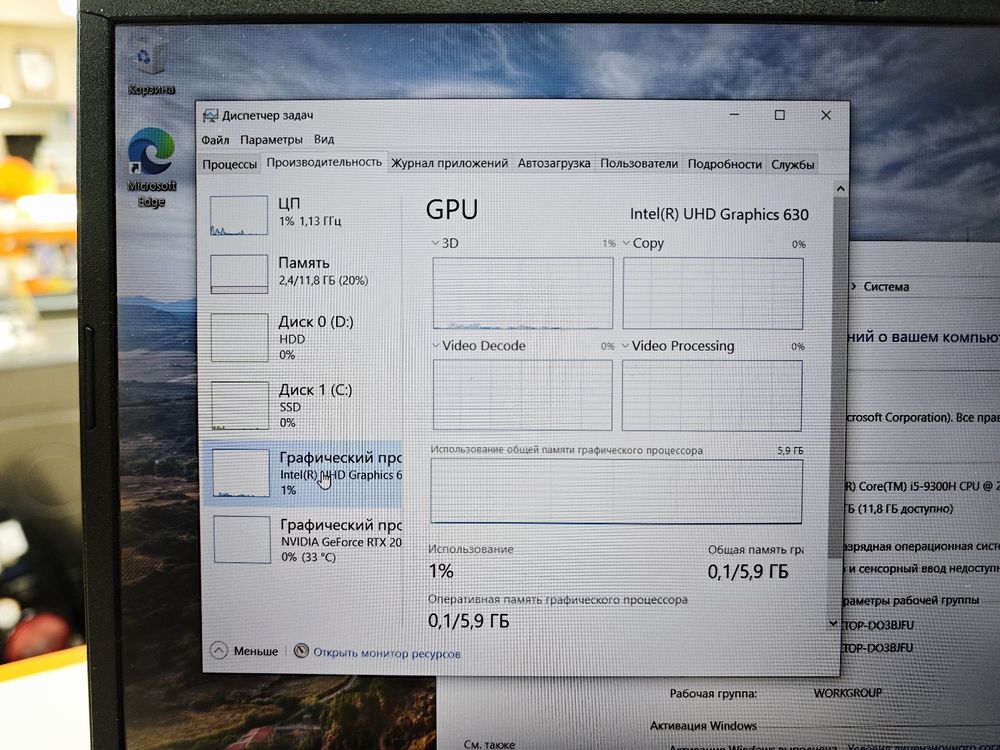Open the Video Decode engine dropdown
1000x750 pixels.
436,346
